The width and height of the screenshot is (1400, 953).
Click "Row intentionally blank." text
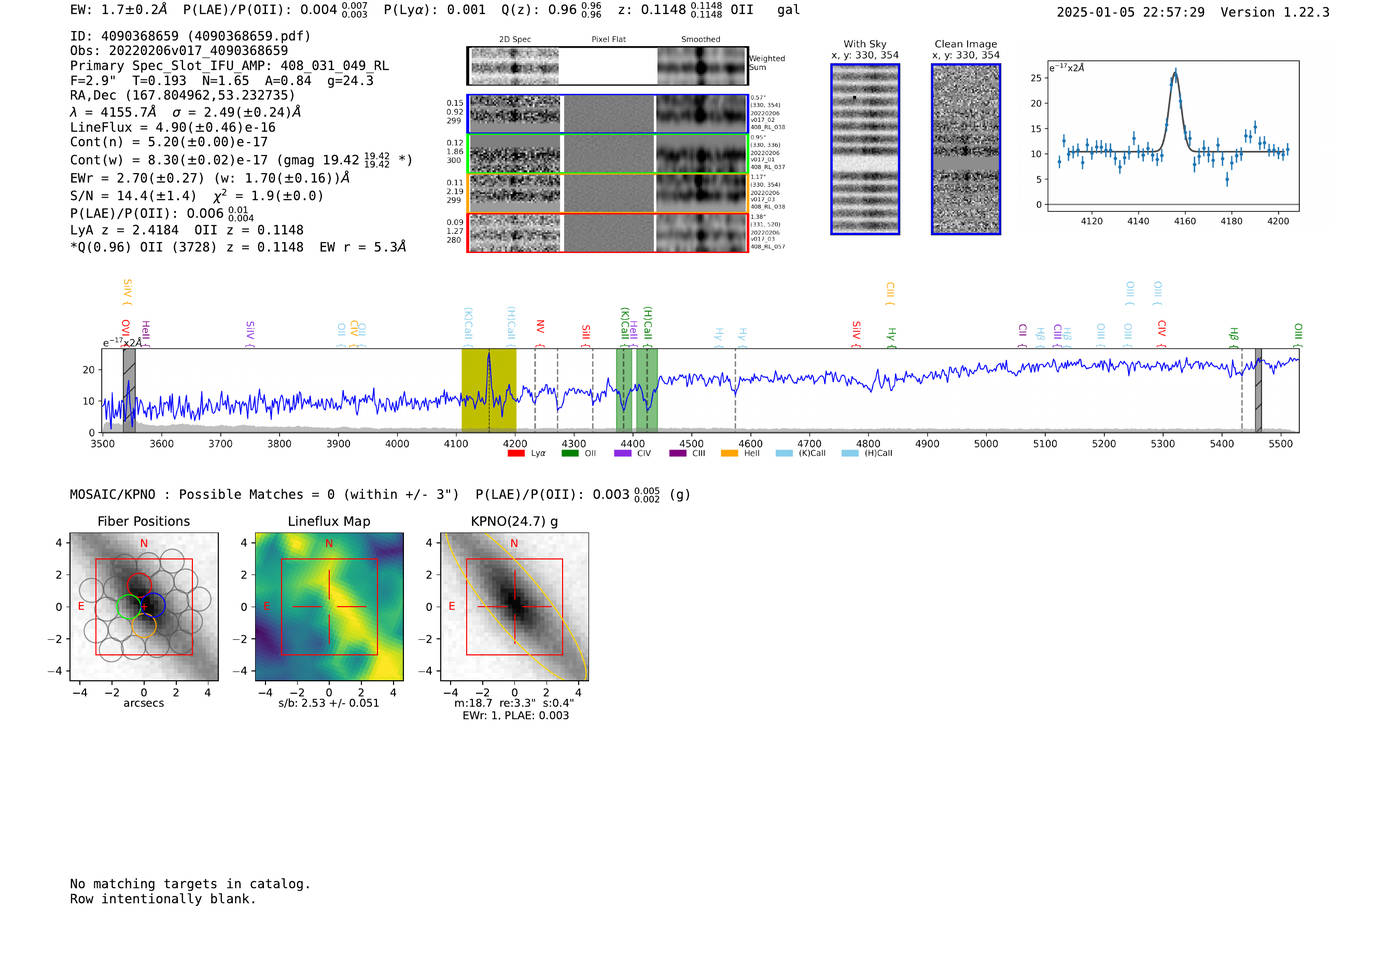point(163,899)
